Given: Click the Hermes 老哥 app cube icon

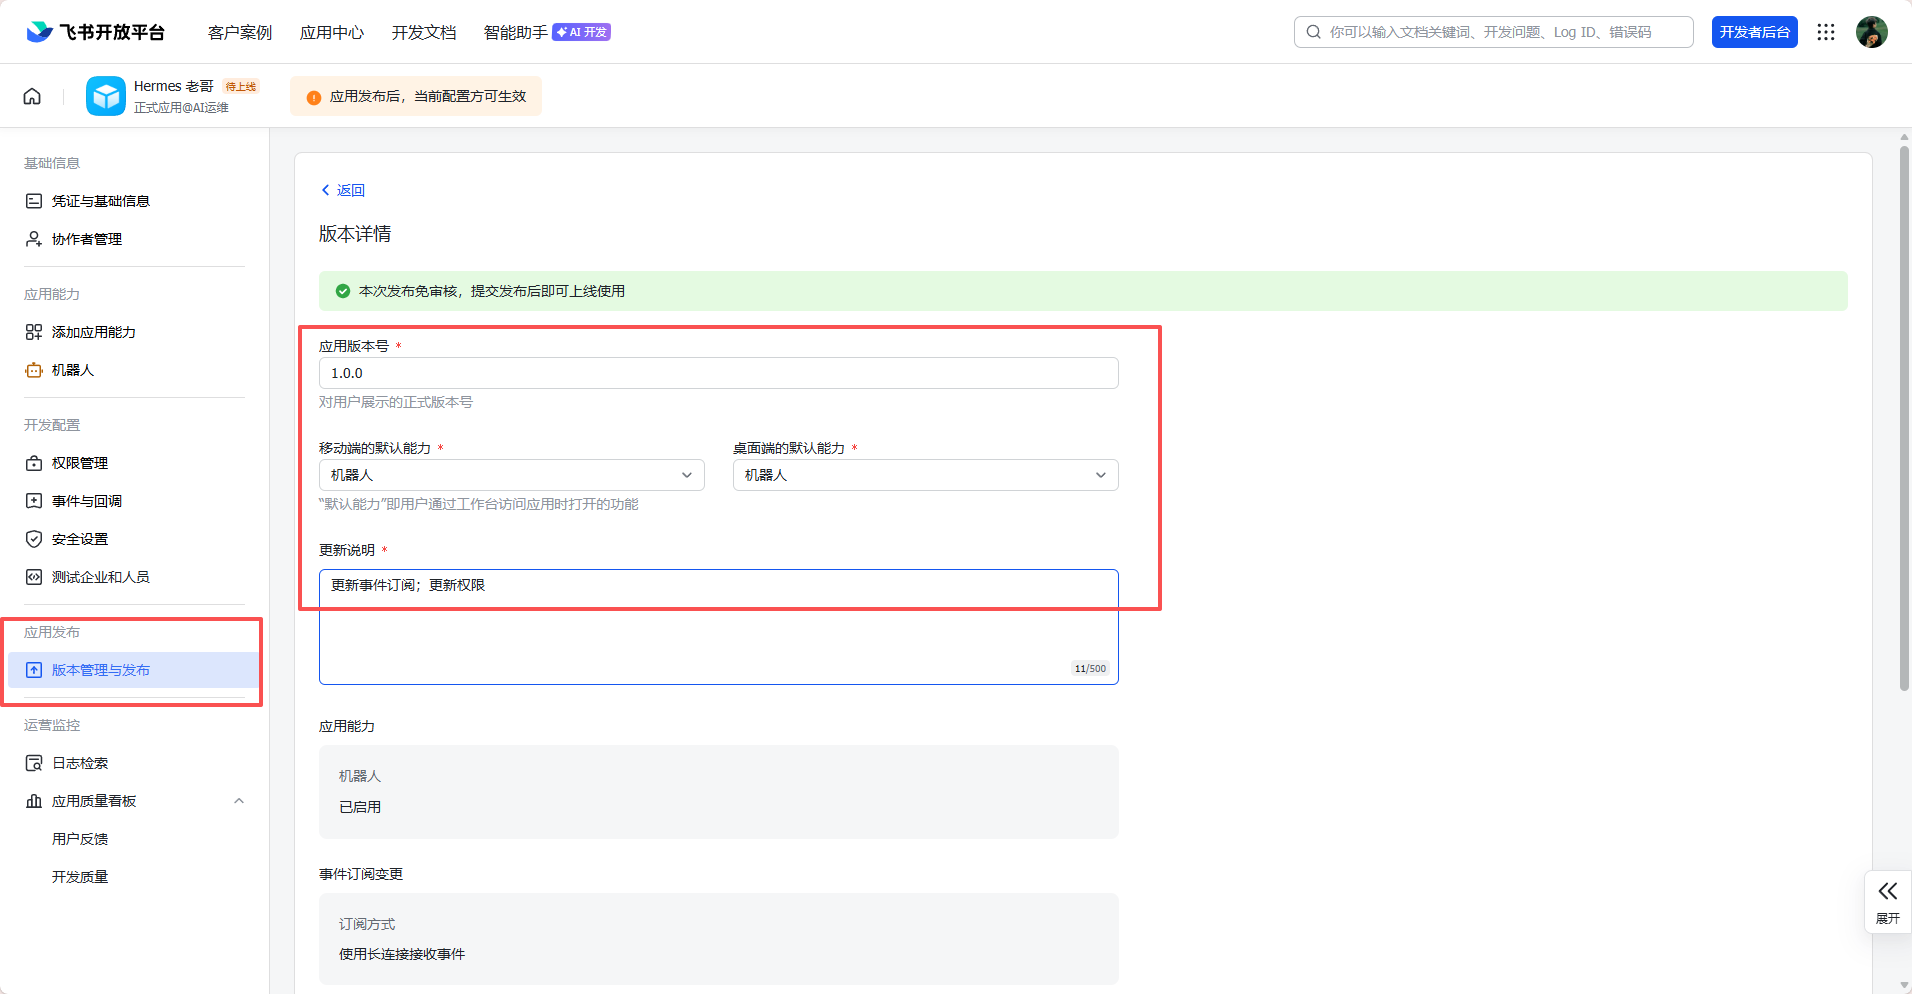Looking at the screenshot, I should click(106, 96).
